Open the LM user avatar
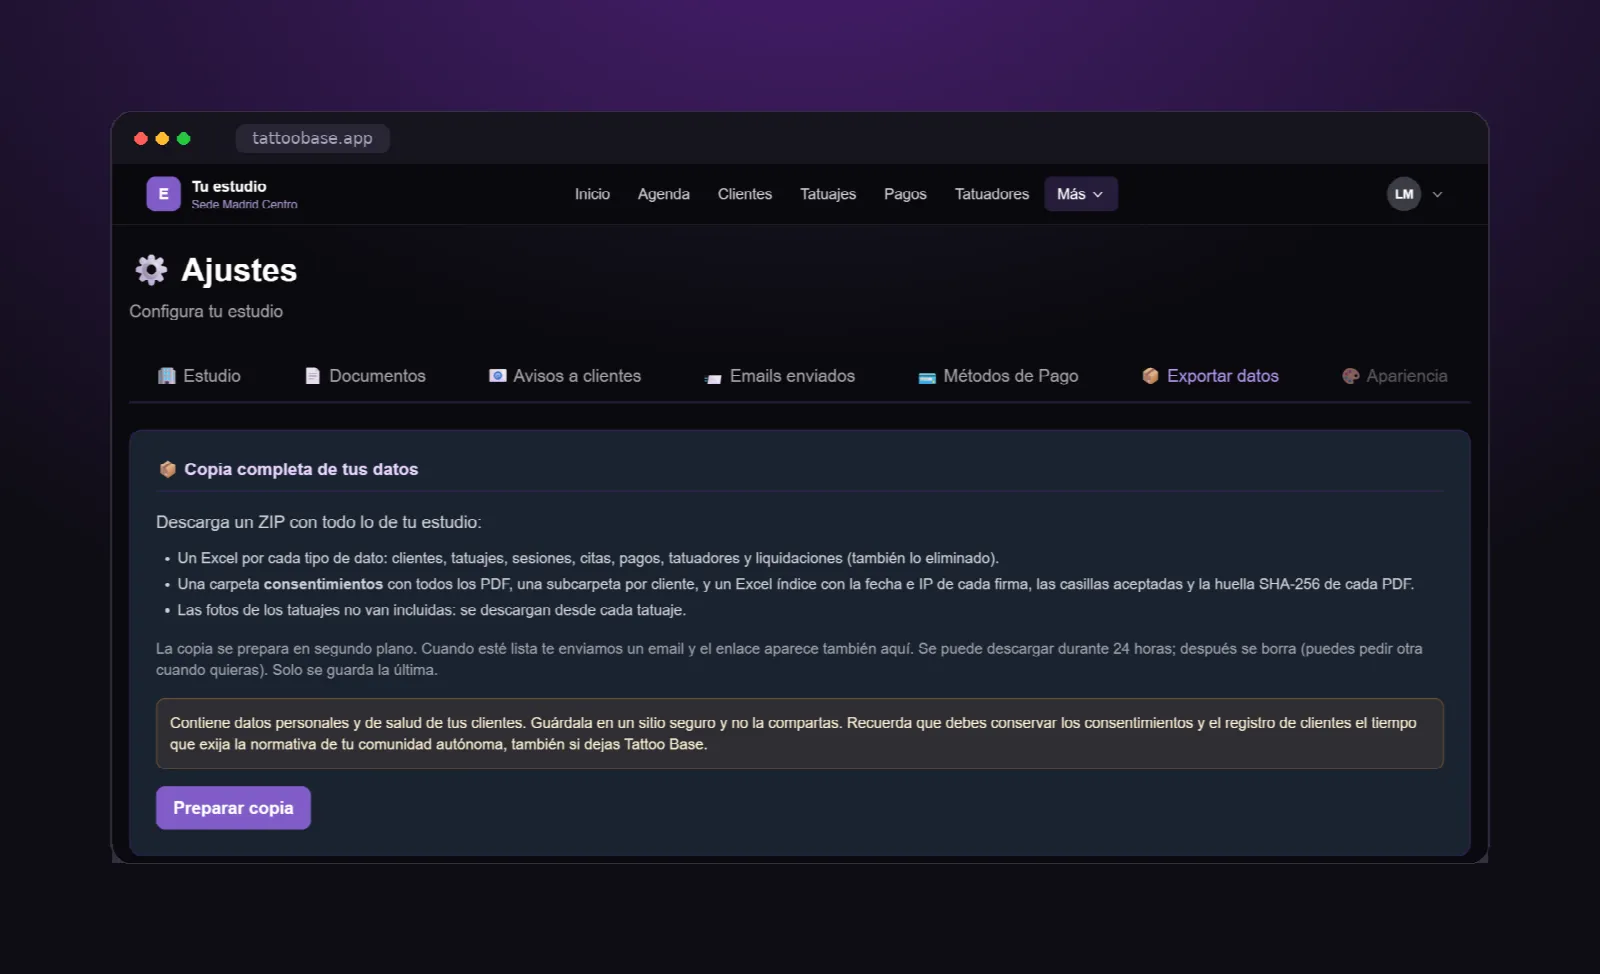This screenshot has width=1600, height=974. point(1403,194)
